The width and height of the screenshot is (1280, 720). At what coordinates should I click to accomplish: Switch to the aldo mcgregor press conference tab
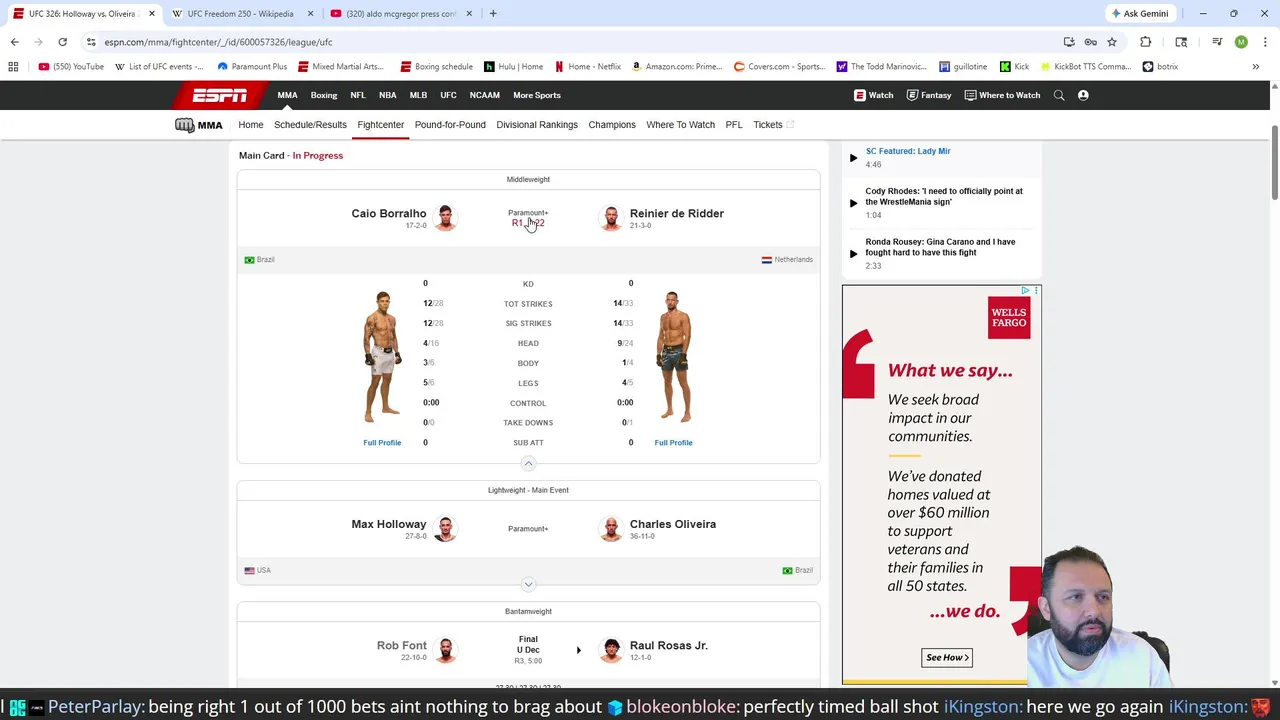point(400,14)
